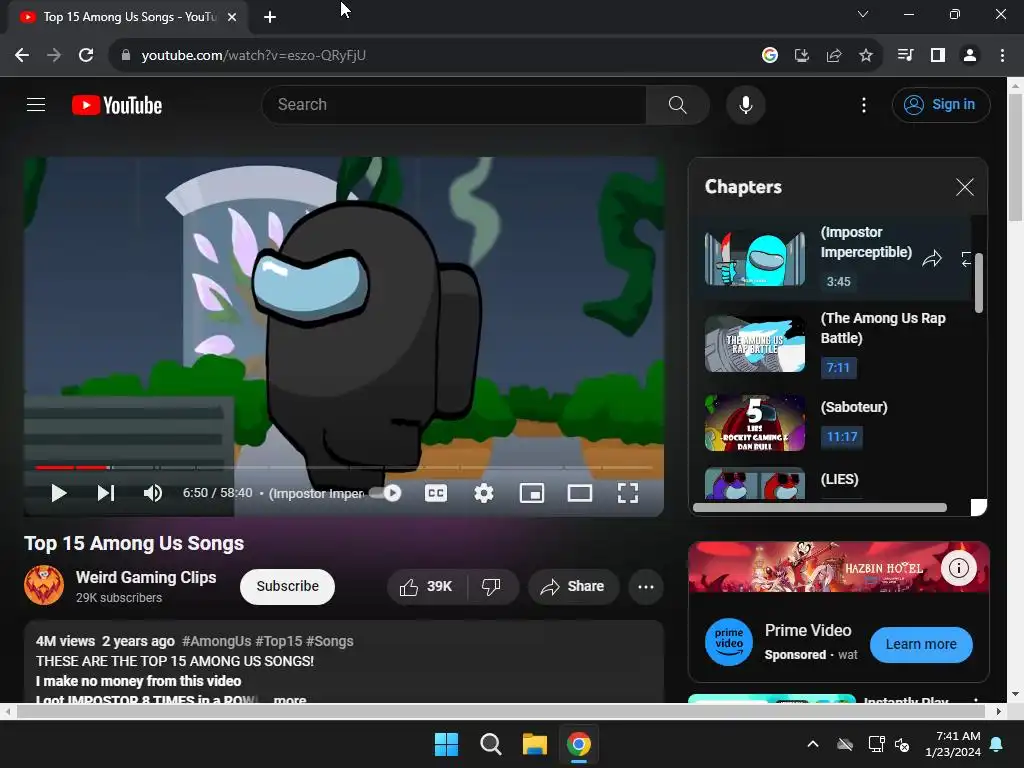The width and height of the screenshot is (1024, 768).
Task: Select the Saboteur chapter thumbnail
Action: click(x=755, y=423)
